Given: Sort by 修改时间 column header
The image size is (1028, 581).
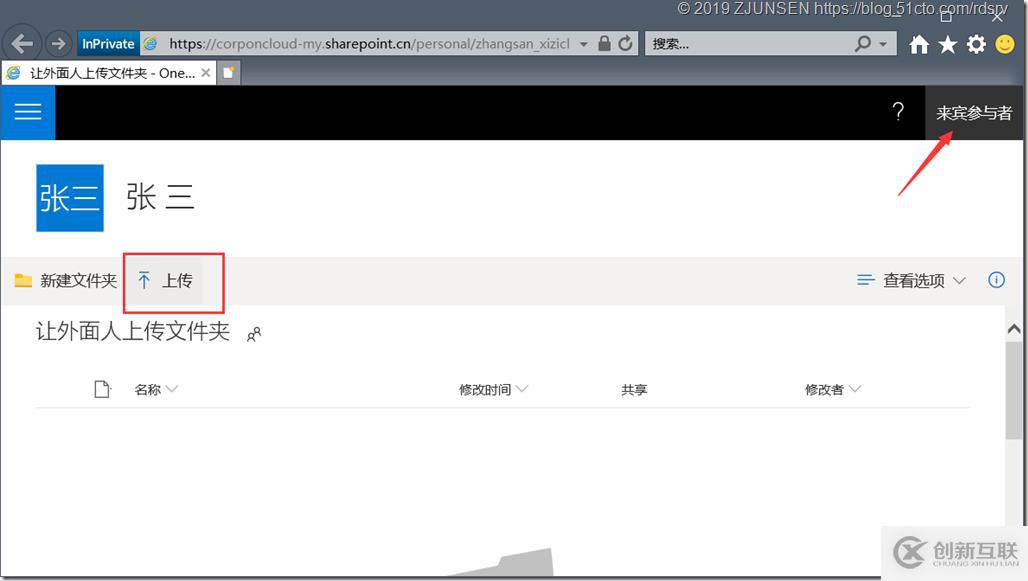Looking at the screenshot, I should (x=493, y=390).
